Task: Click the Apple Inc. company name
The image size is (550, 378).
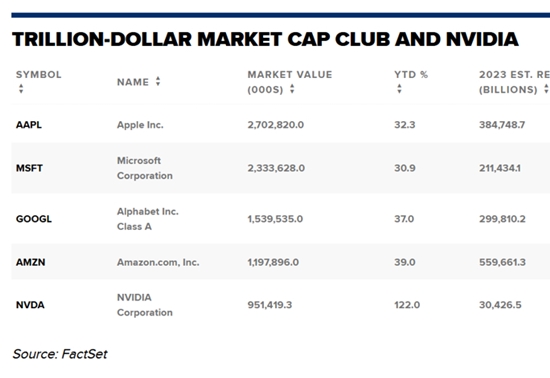Action: coord(140,125)
